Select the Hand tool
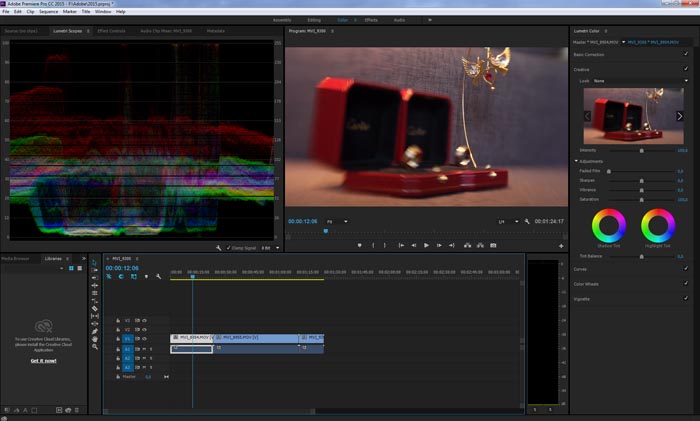 click(x=95, y=339)
